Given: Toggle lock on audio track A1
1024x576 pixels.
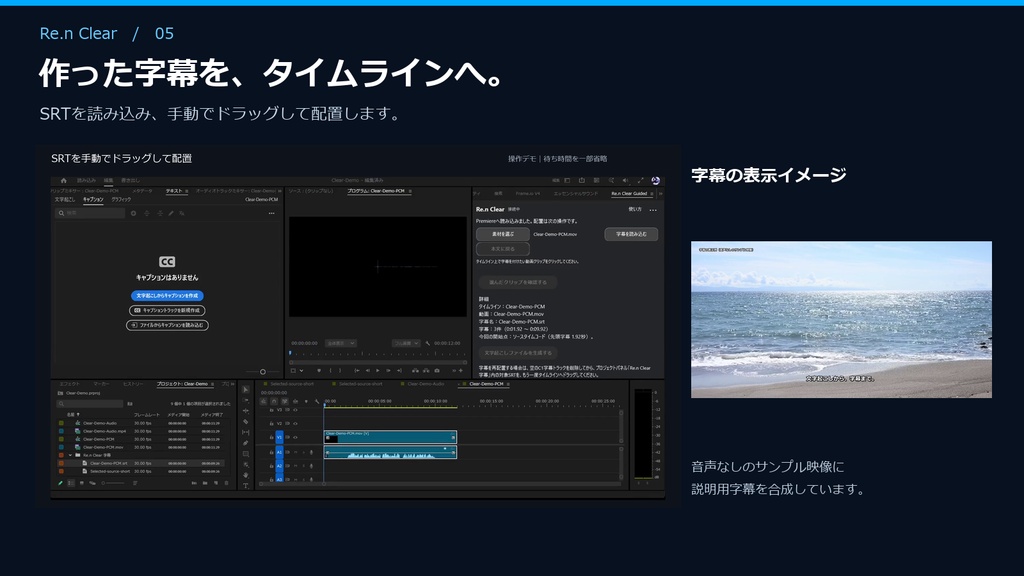Looking at the screenshot, I should tap(271, 452).
